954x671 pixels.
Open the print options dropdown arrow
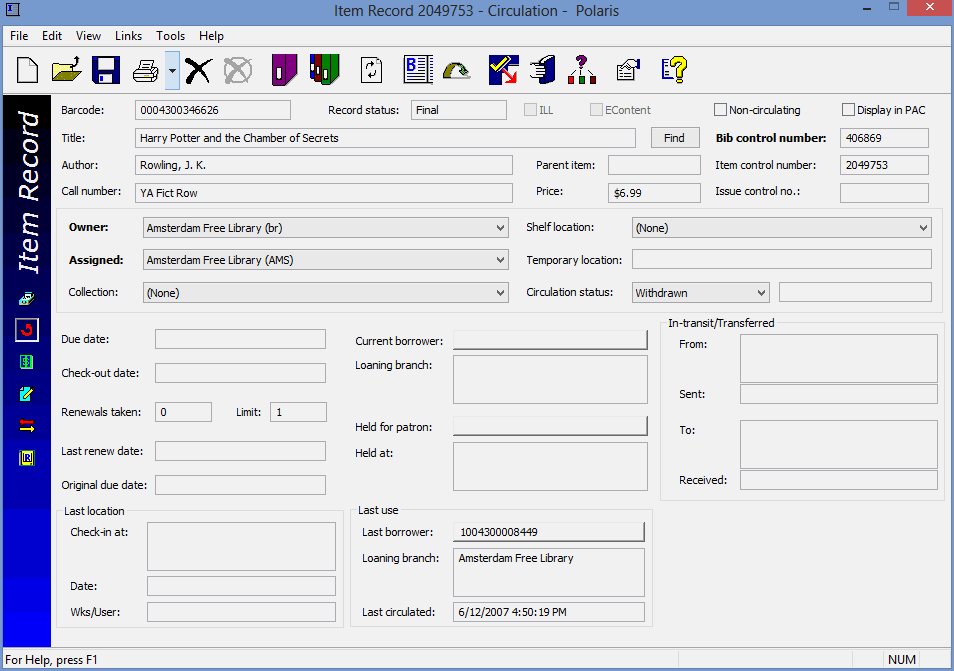pyautogui.click(x=172, y=70)
